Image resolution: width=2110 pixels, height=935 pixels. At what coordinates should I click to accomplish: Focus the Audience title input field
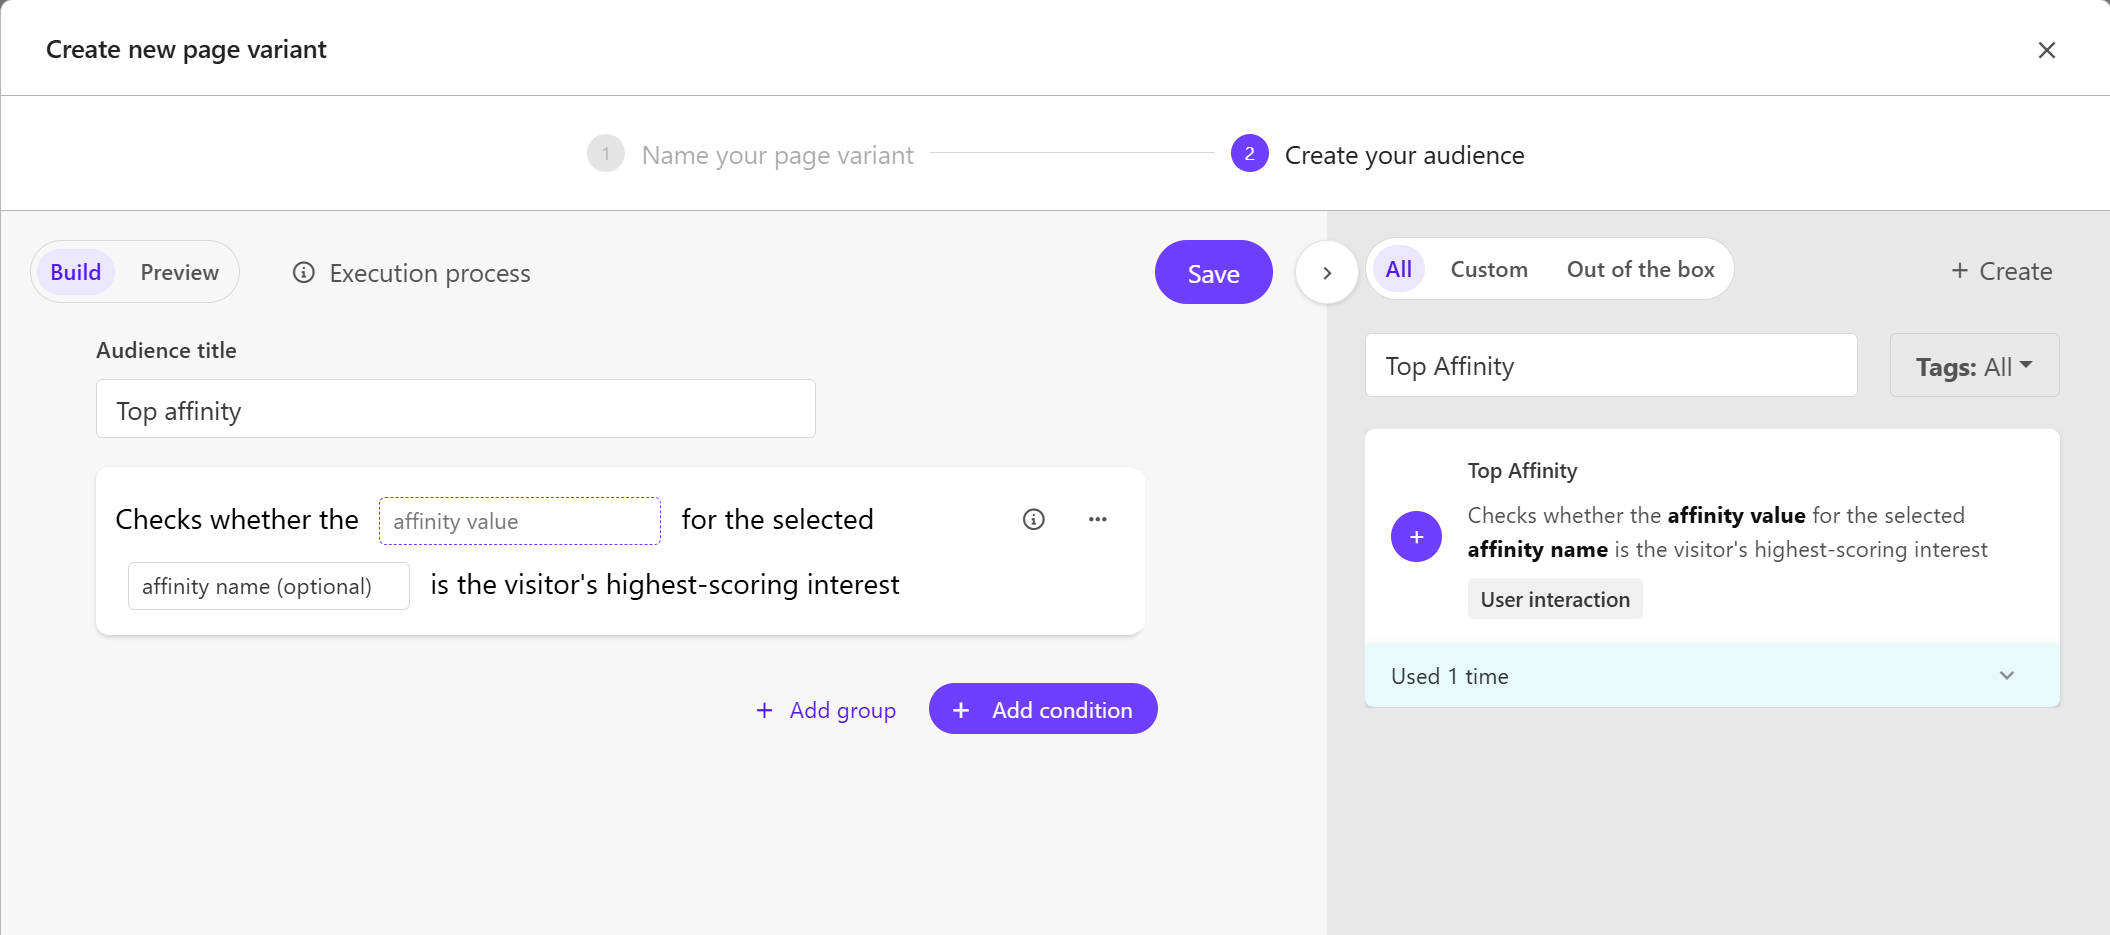coord(455,409)
